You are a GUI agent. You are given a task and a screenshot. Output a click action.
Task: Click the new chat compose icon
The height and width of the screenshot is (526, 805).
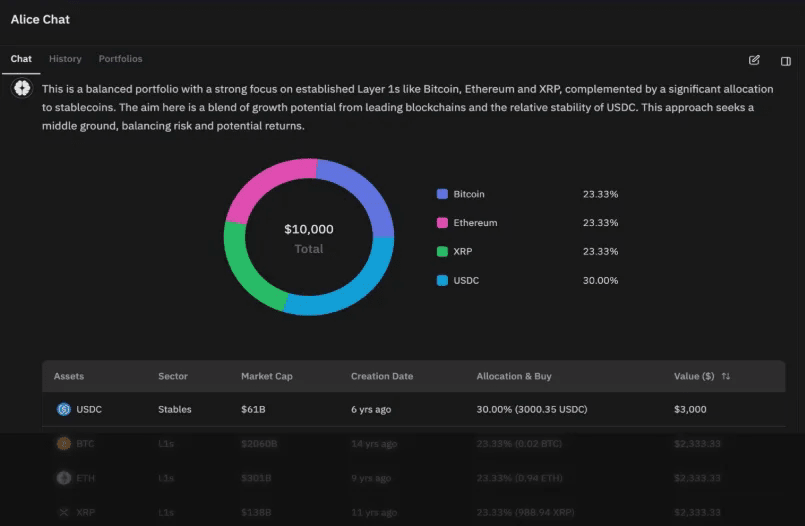[x=754, y=60]
